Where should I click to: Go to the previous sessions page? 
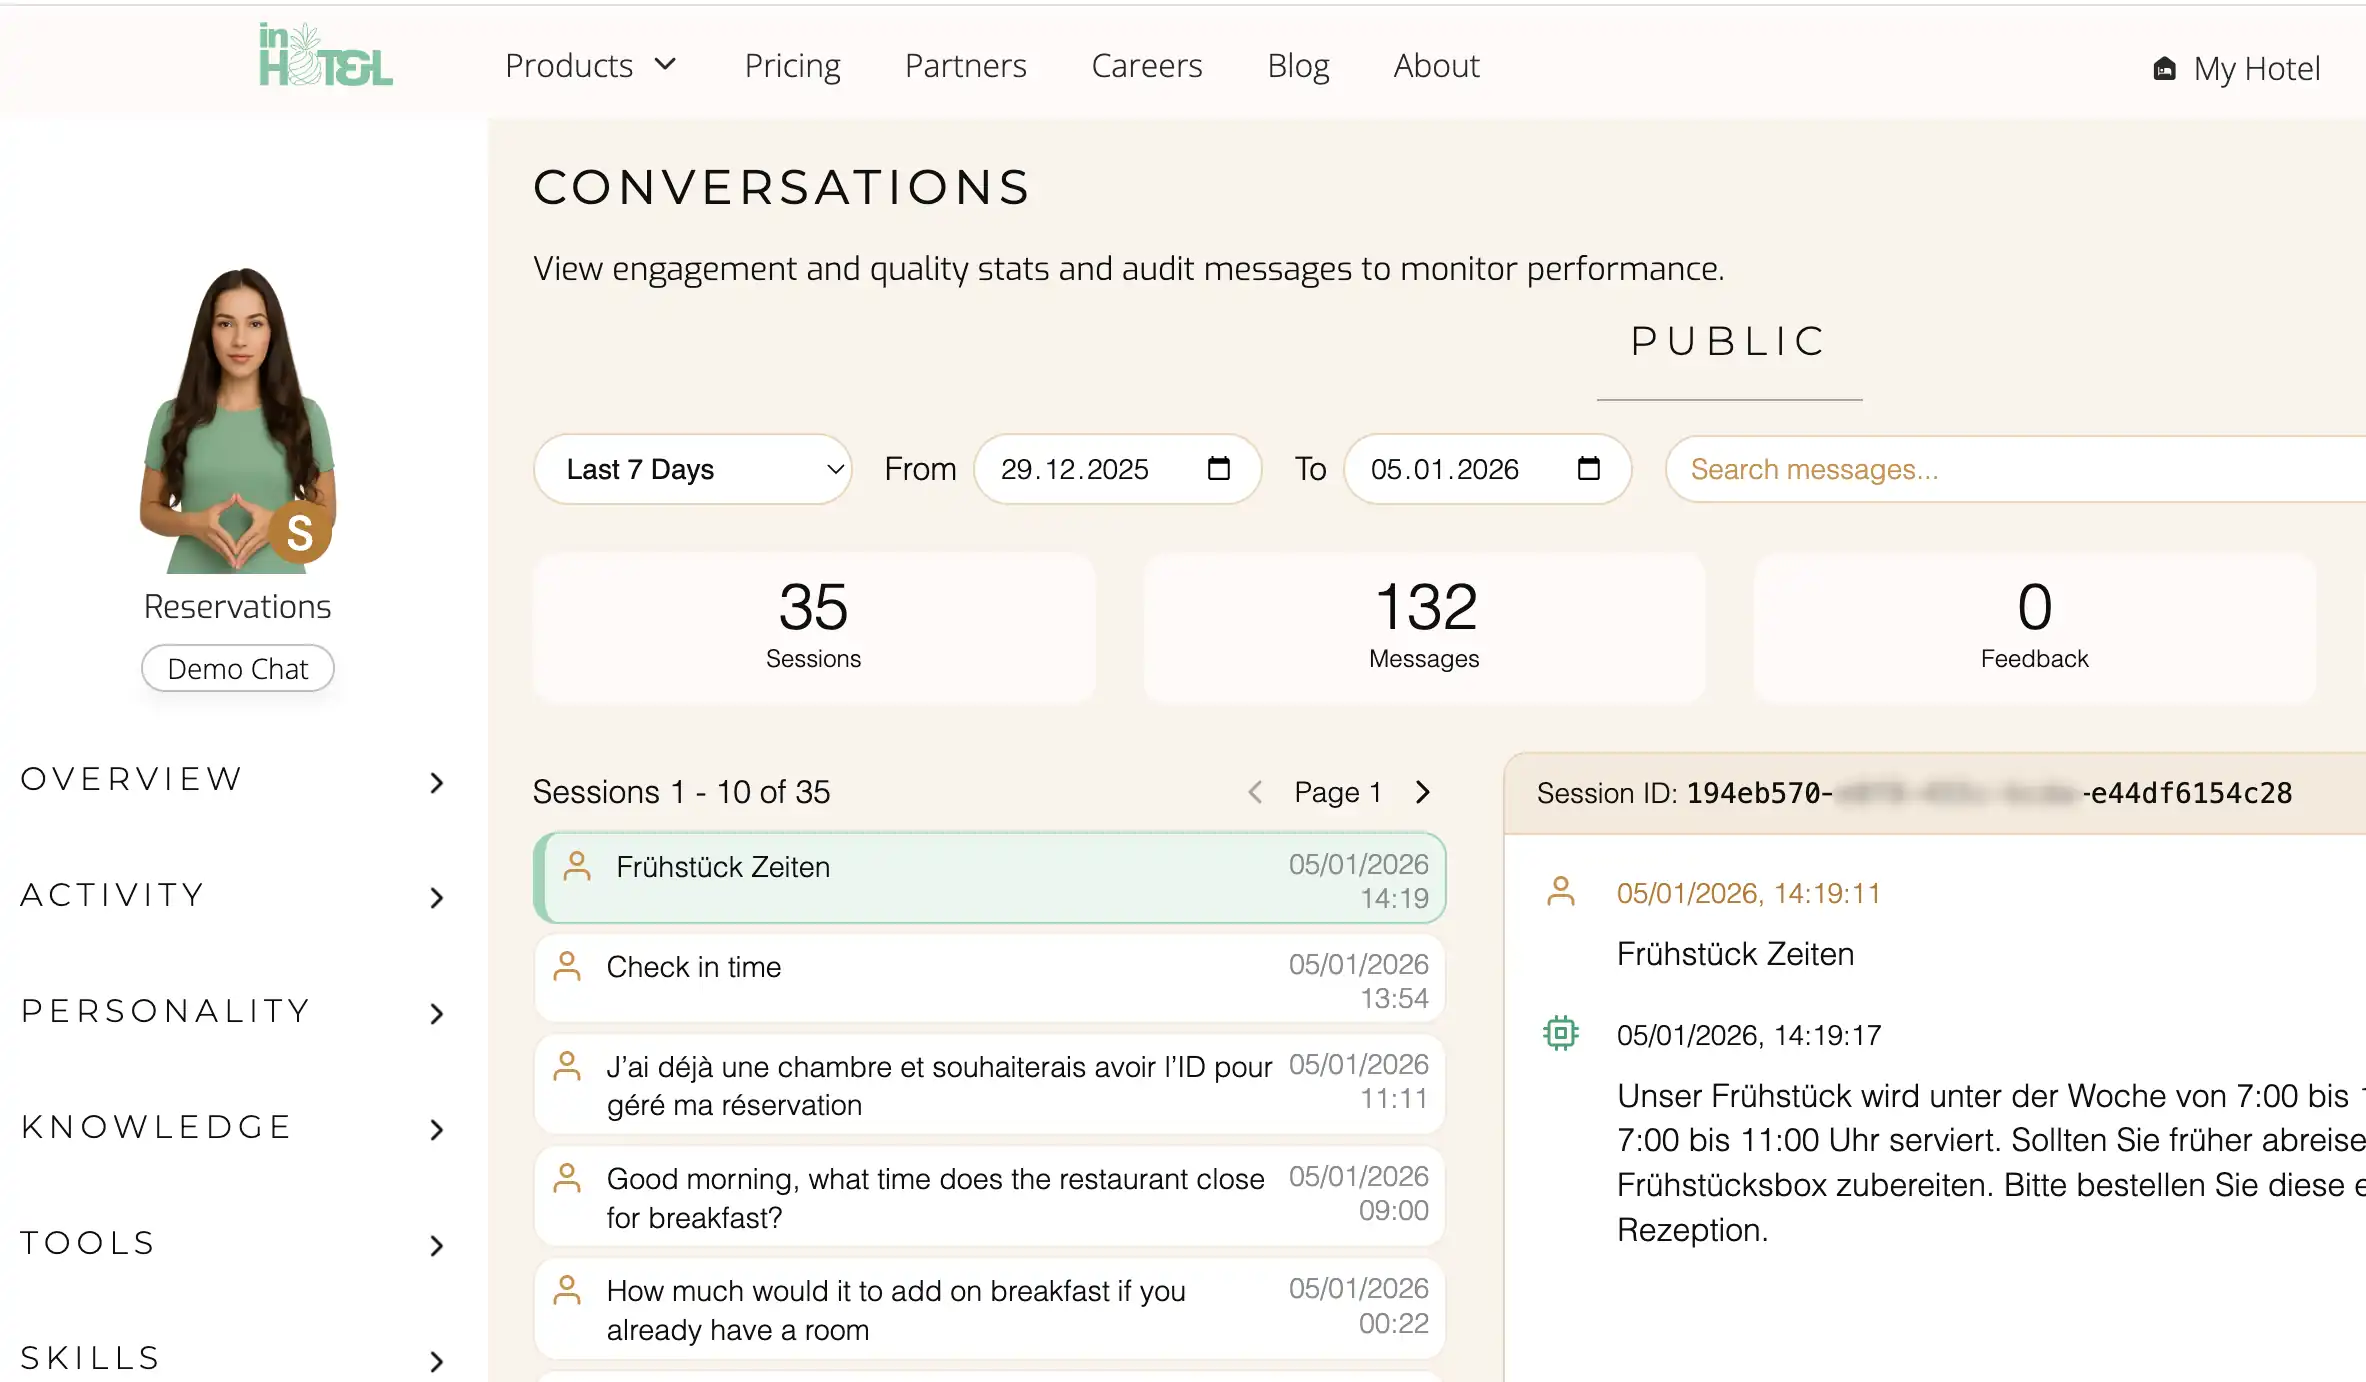(1255, 792)
